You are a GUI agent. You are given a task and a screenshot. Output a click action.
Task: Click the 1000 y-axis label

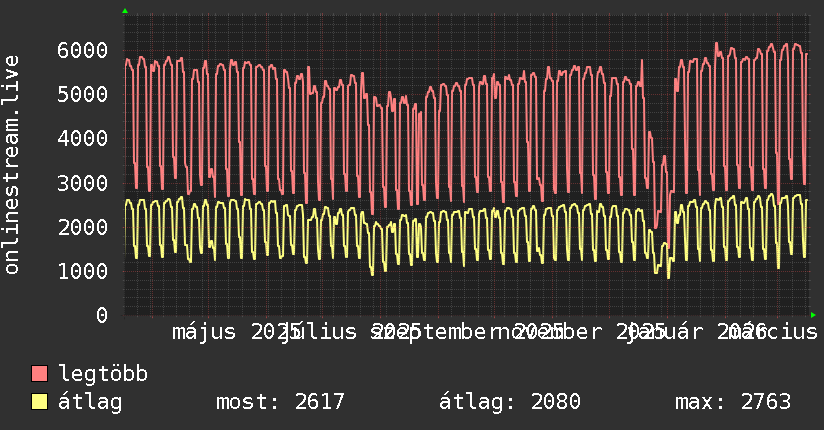pos(83,271)
